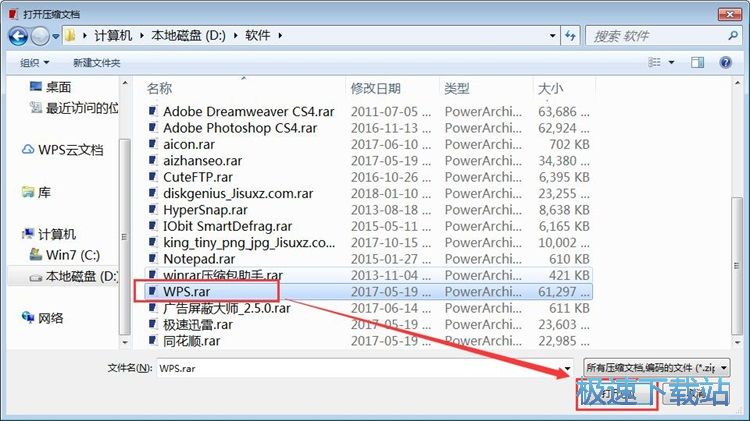Screen dimensions: 750x421
Task: Click the refresh button next to address bar
Action: (x=570, y=35)
